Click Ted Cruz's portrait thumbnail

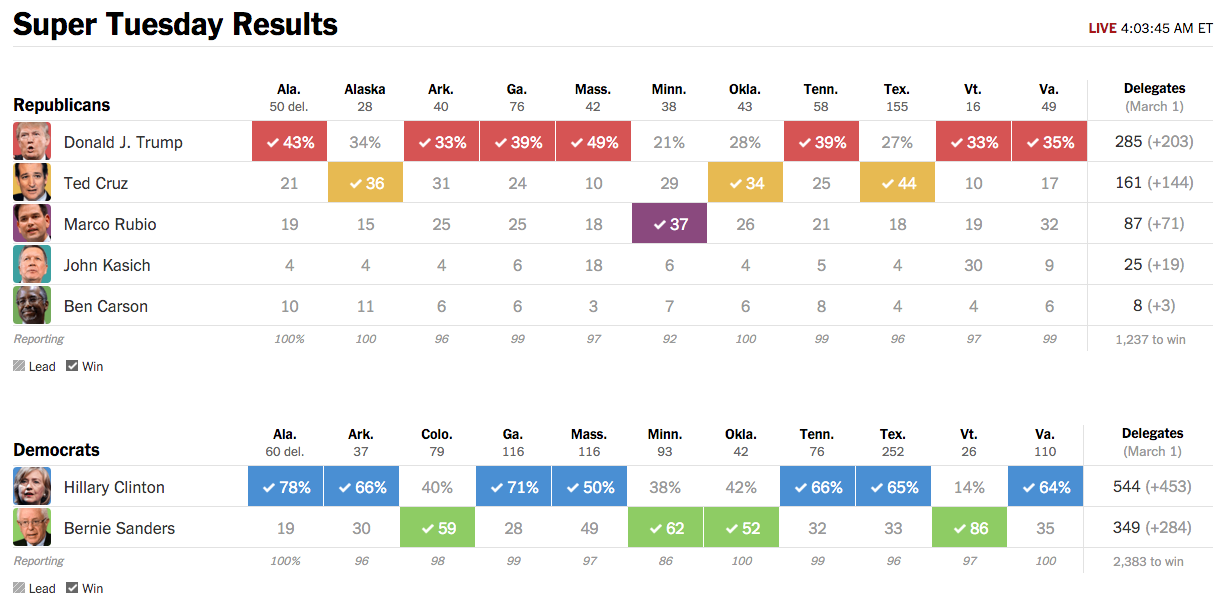(32, 183)
